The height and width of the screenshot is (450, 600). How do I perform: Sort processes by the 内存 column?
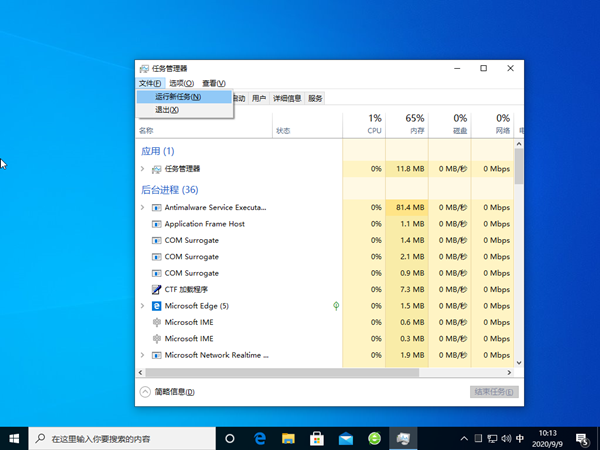[x=414, y=124]
